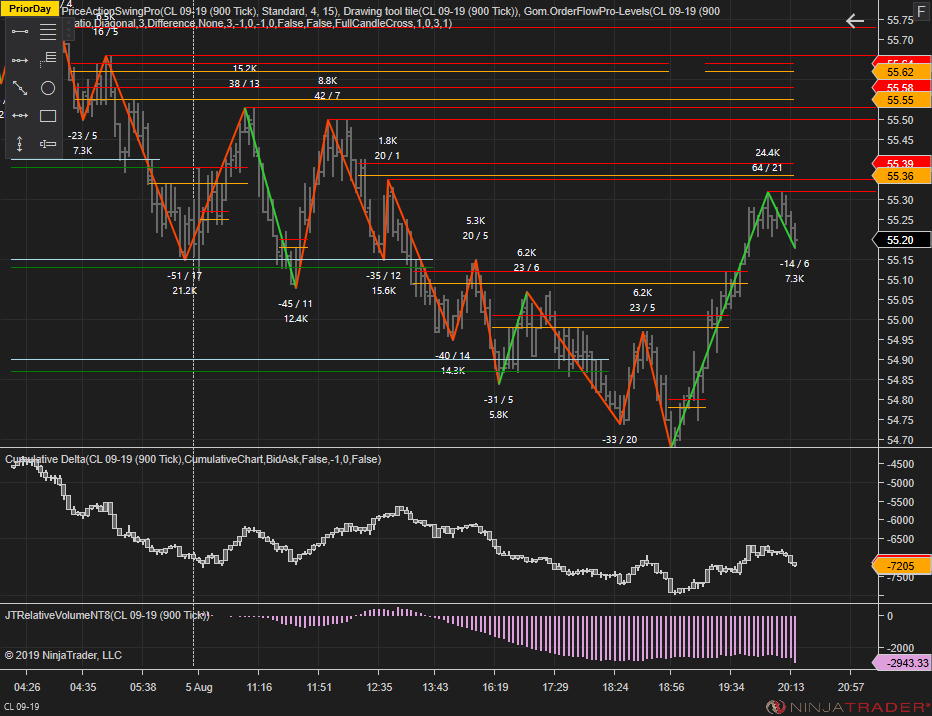The height and width of the screenshot is (716, 932).
Task: Click the 15.6K swing volume label
Action: 383,291
